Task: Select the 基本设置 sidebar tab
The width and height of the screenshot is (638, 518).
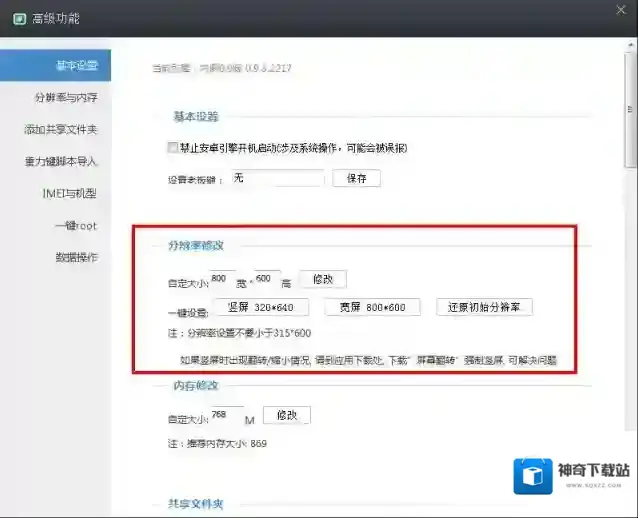Action: click(x=76, y=66)
